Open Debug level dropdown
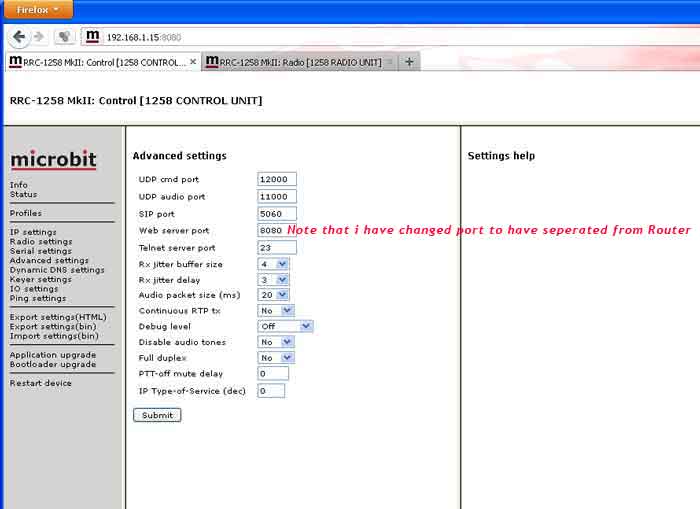This screenshot has height=509, width=700. point(285,326)
